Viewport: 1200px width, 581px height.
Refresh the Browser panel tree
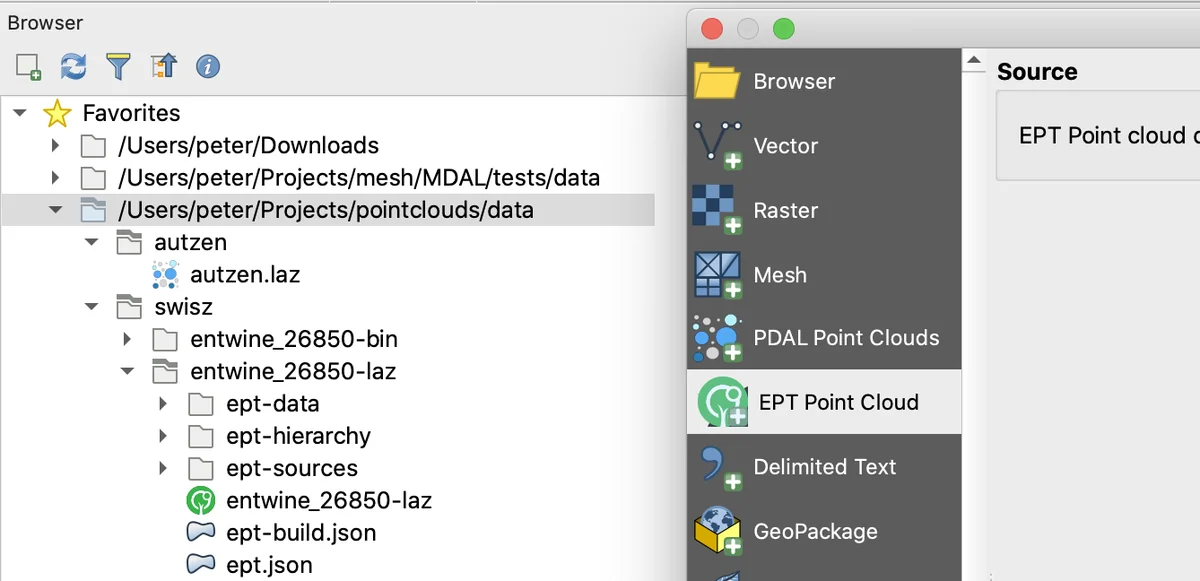click(x=73, y=67)
